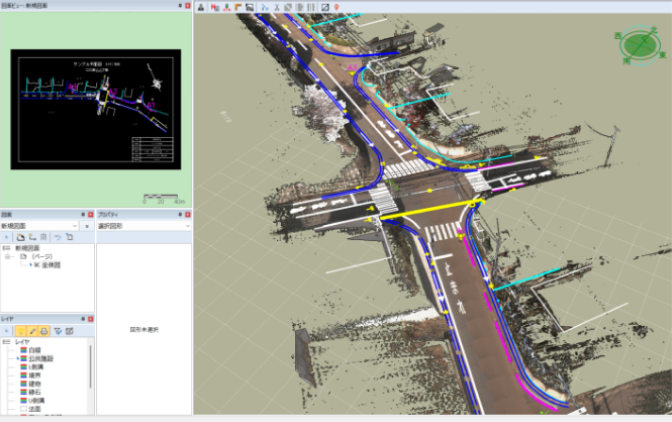Toggle the printer layer print button
The width and height of the screenshot is (672, 422).
point(45,329)
